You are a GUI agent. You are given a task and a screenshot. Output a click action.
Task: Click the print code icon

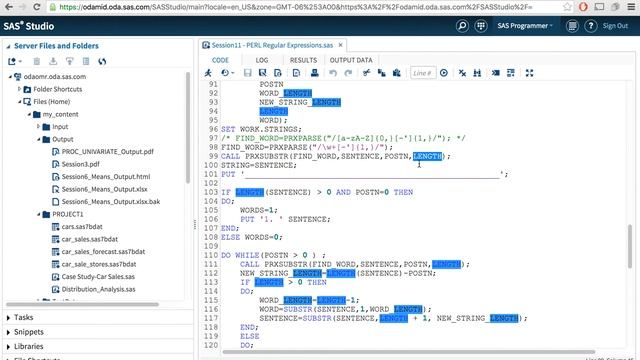(314, 73)
